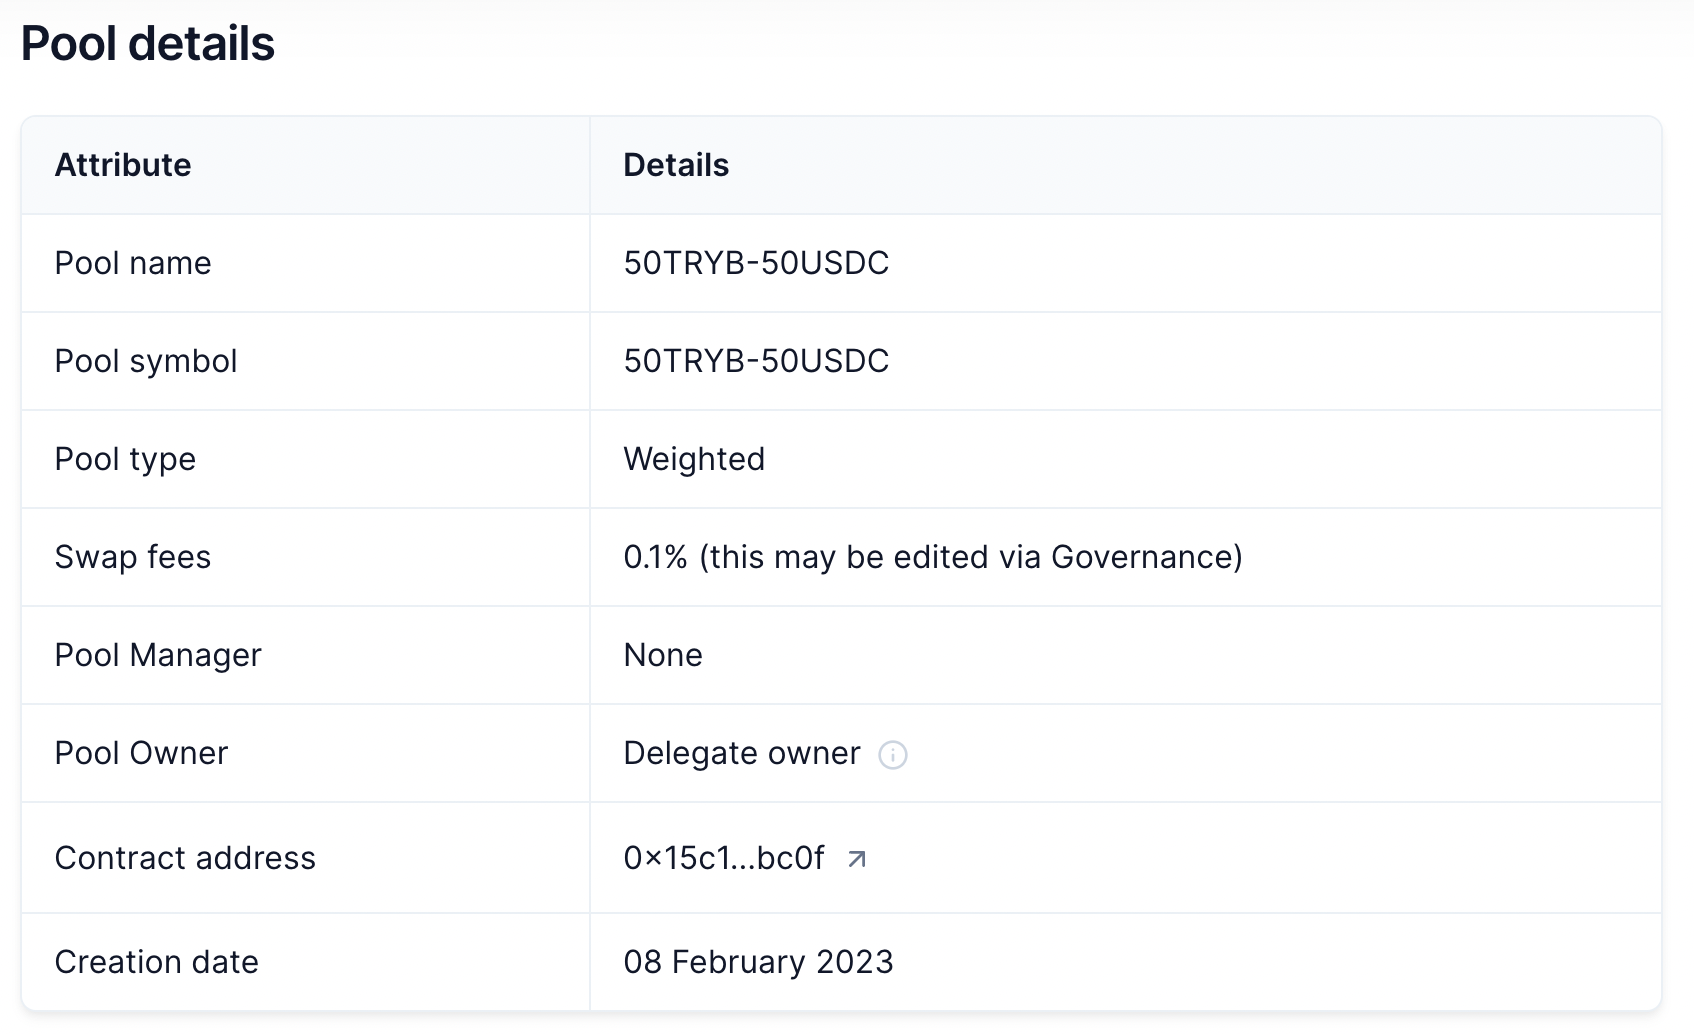
Task: Click the Delegate owner text
Action: [x=741, y=753]
